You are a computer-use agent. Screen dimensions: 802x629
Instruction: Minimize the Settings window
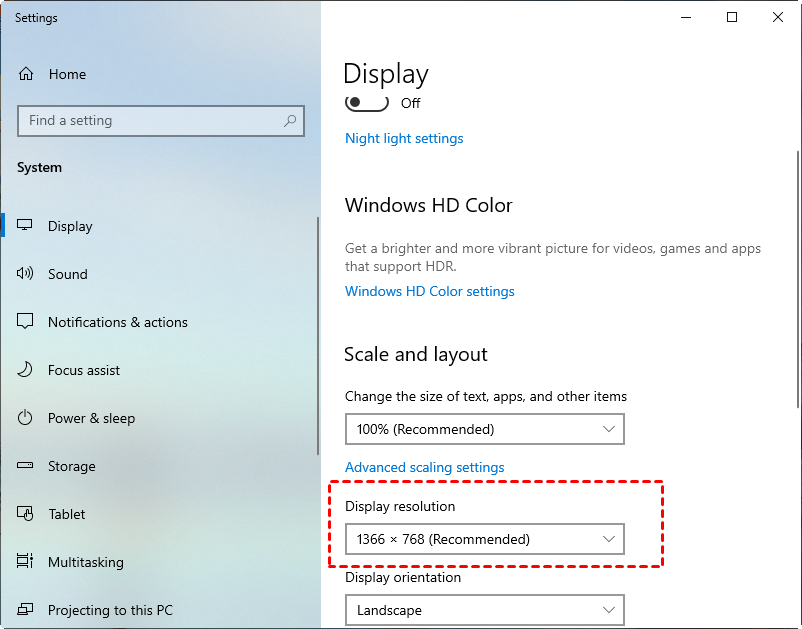point(686,17)
